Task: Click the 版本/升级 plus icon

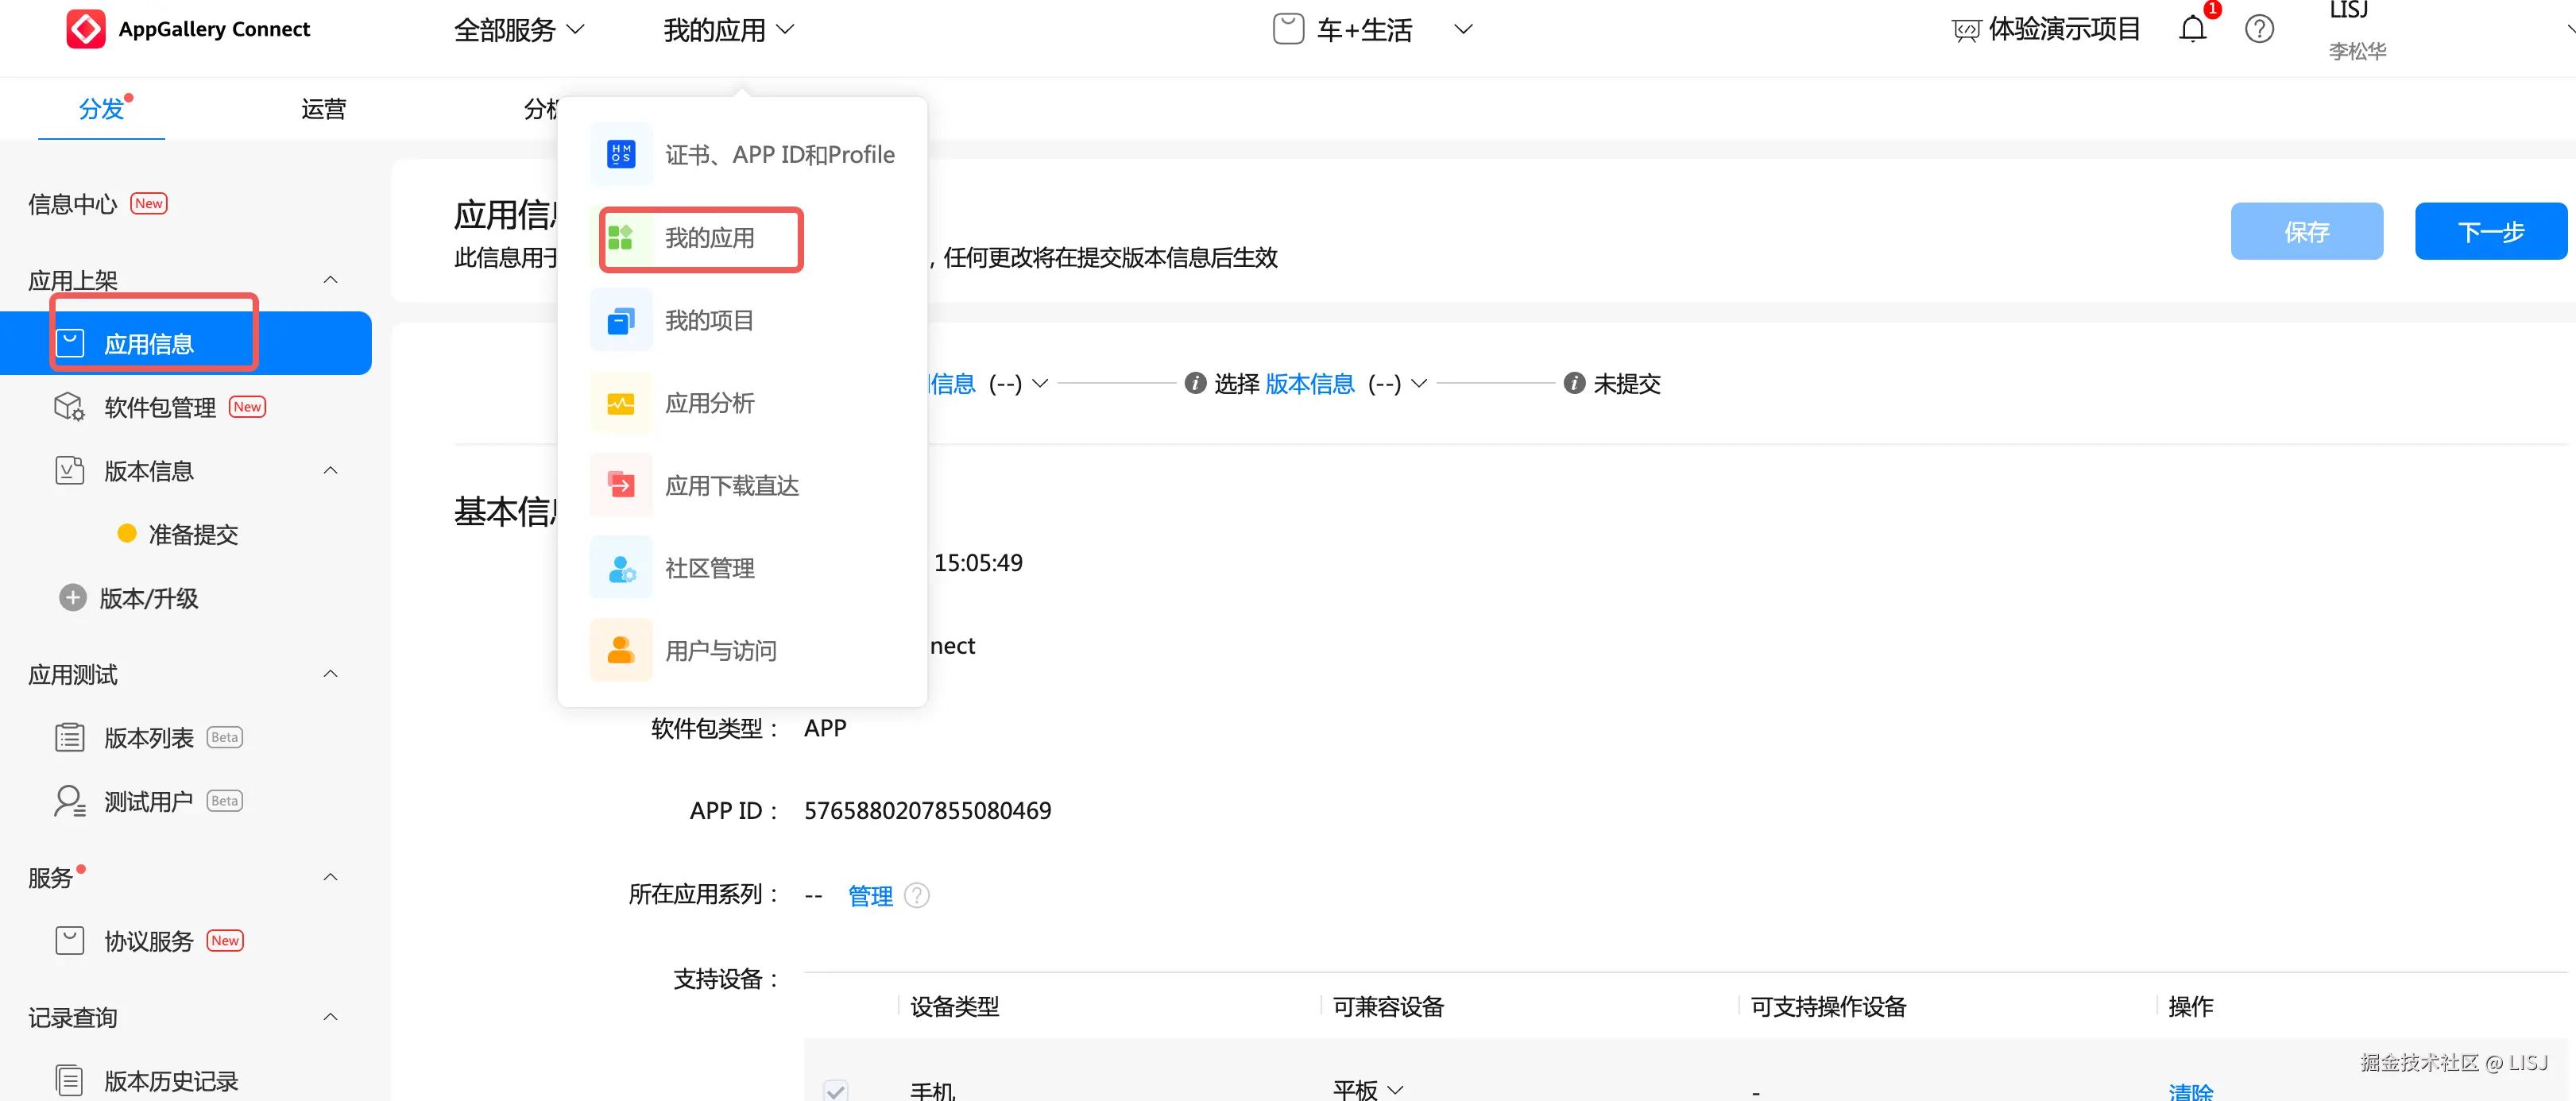Action: (x=73, y=598)
